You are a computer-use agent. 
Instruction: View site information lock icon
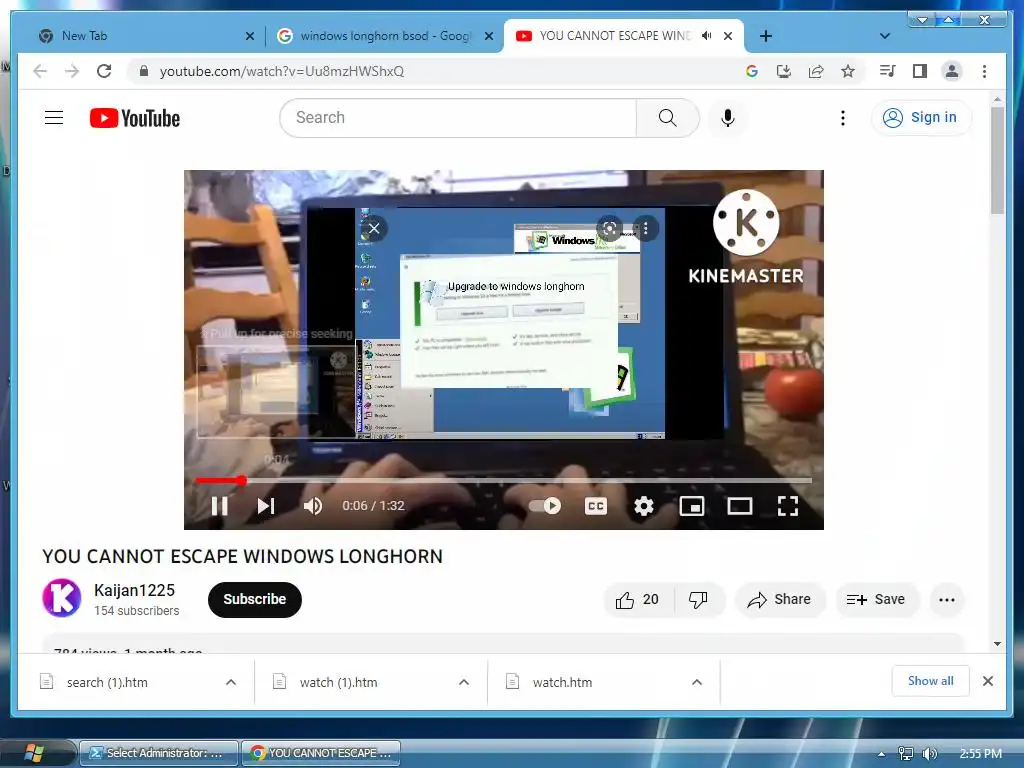tap(144, 71)
